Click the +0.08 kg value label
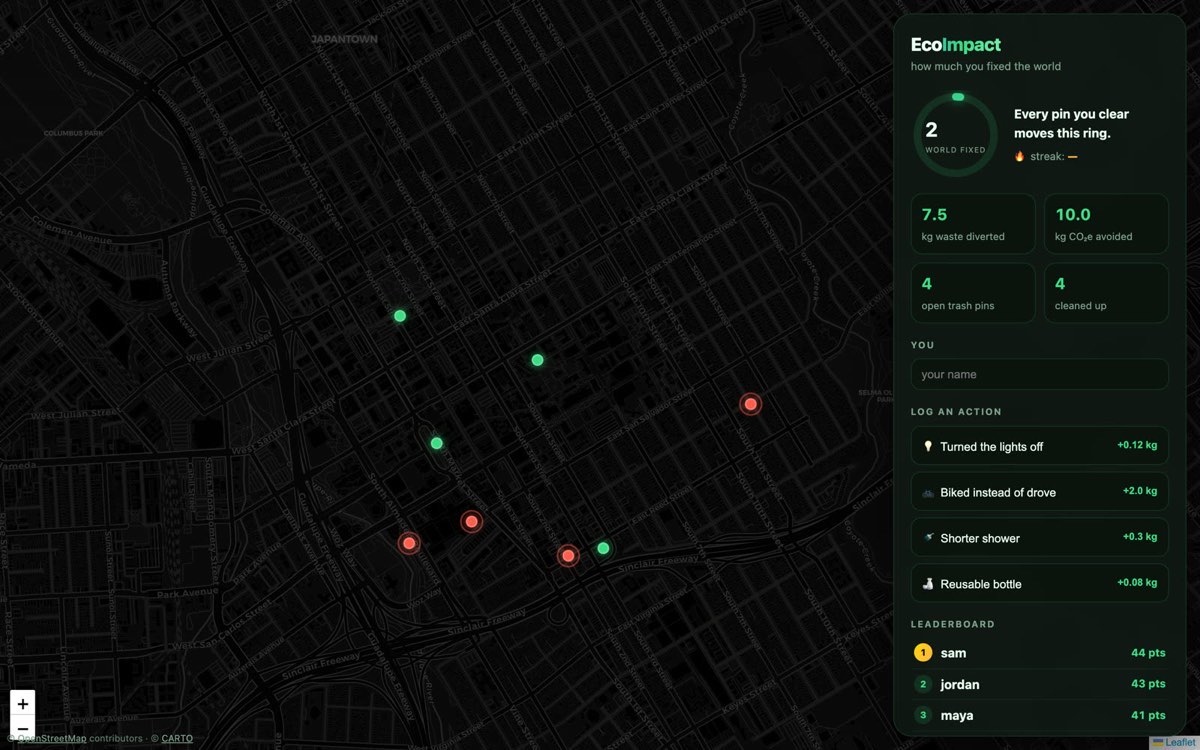 pos(1137,582)
